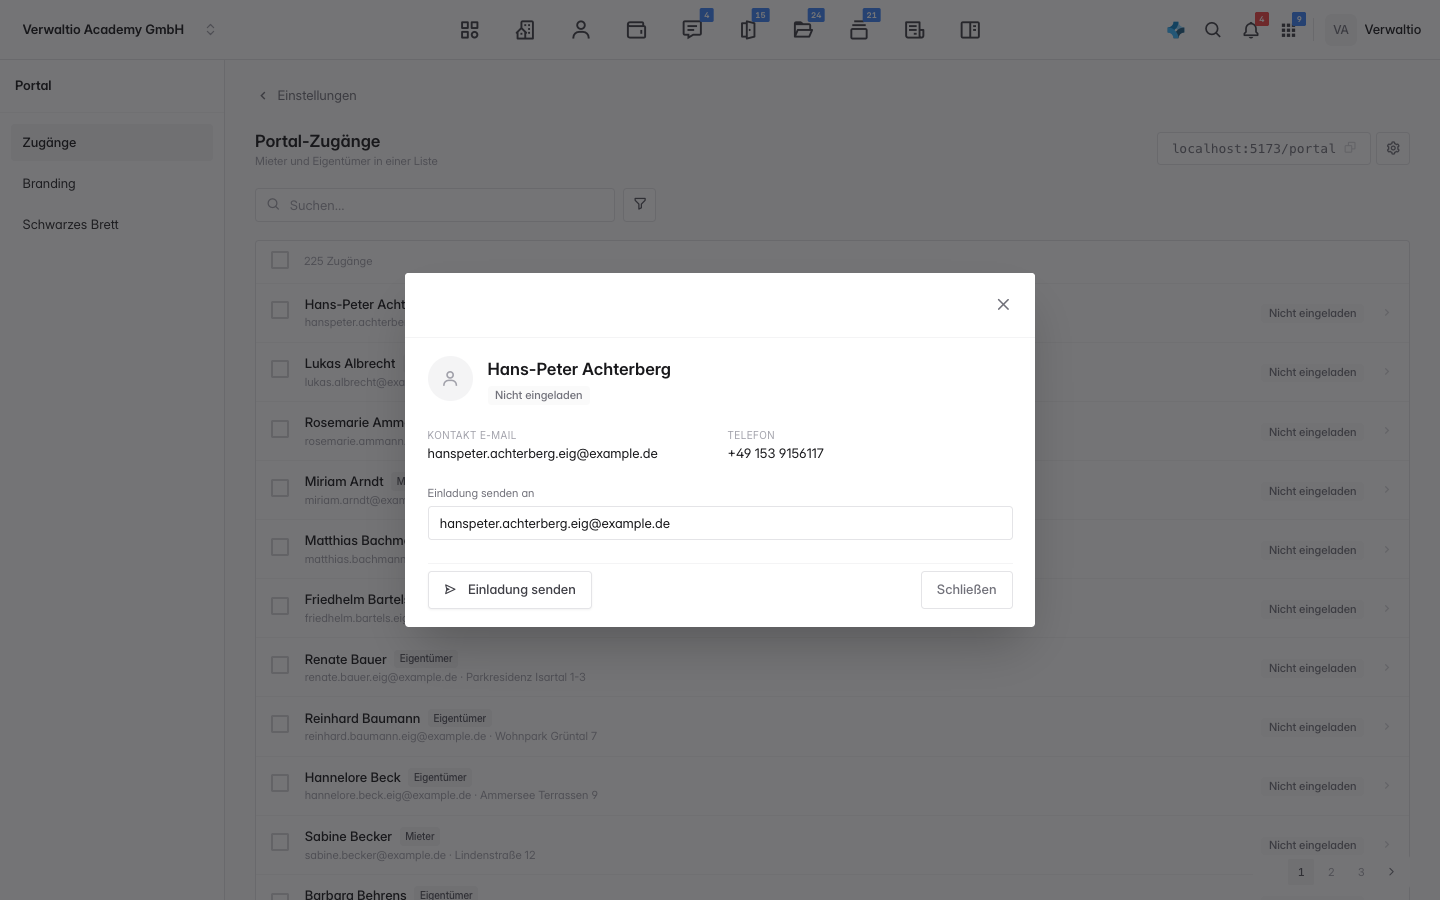Open the filter funnel beside search
This screenshot has width=1440, height=900.
(640, 205)
